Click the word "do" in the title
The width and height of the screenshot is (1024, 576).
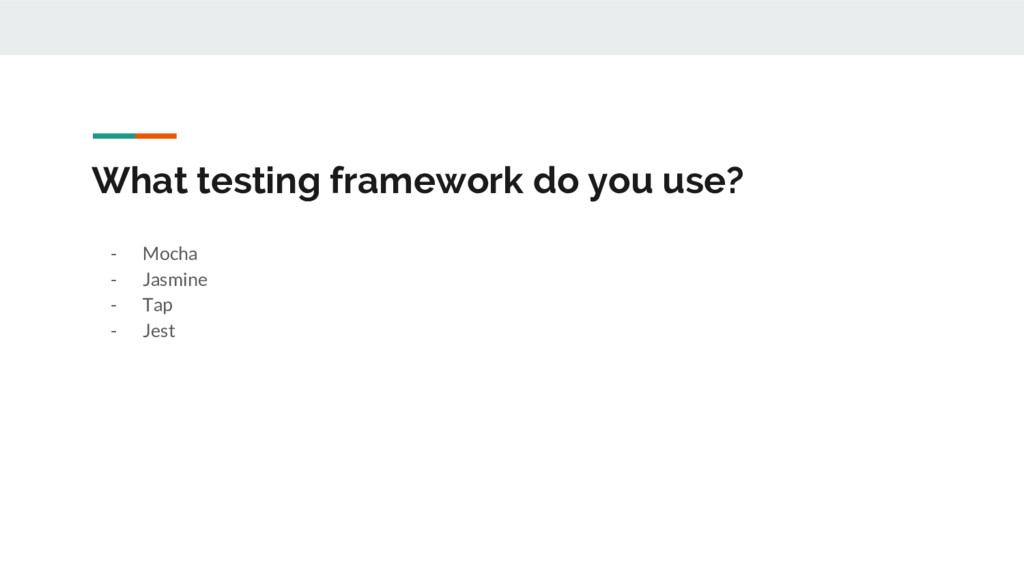(556, 180)
